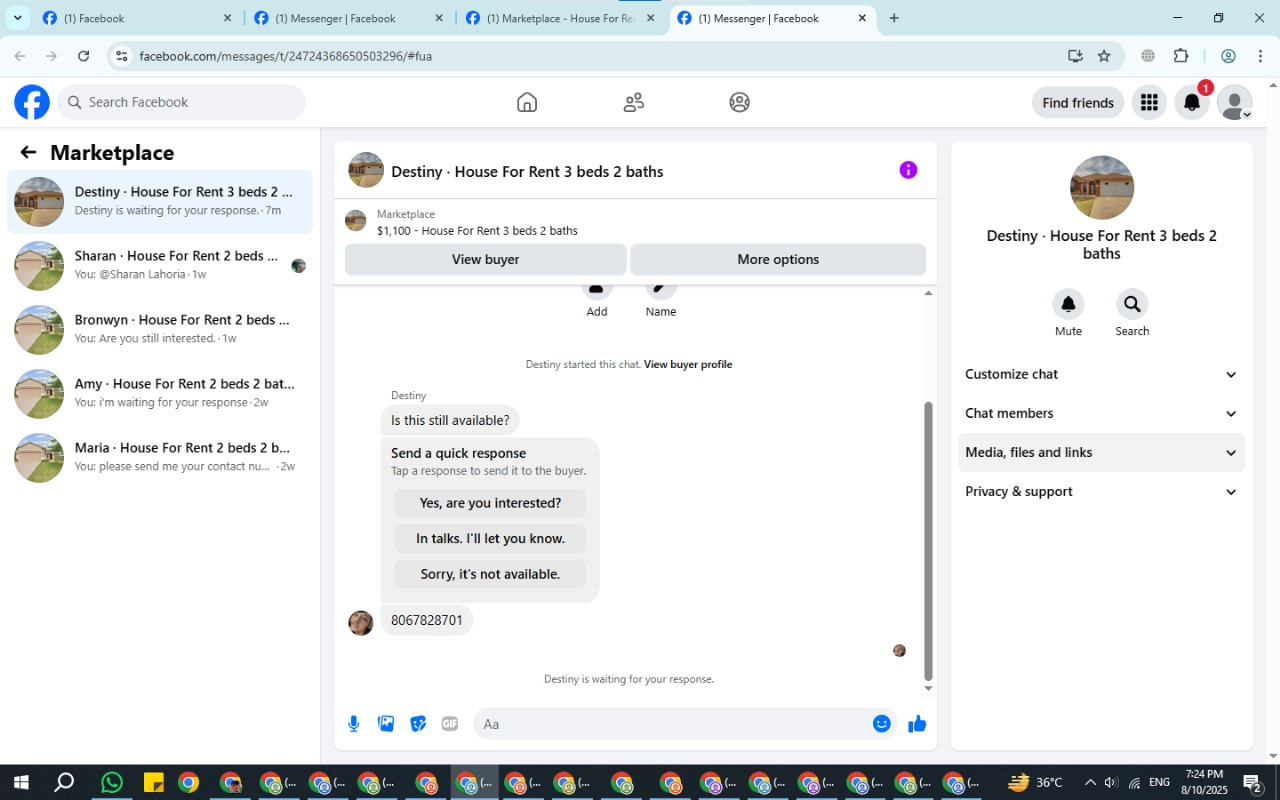1280x800 pixels.
Task: Expand Chat members section
Action: tap(1101, 413)
